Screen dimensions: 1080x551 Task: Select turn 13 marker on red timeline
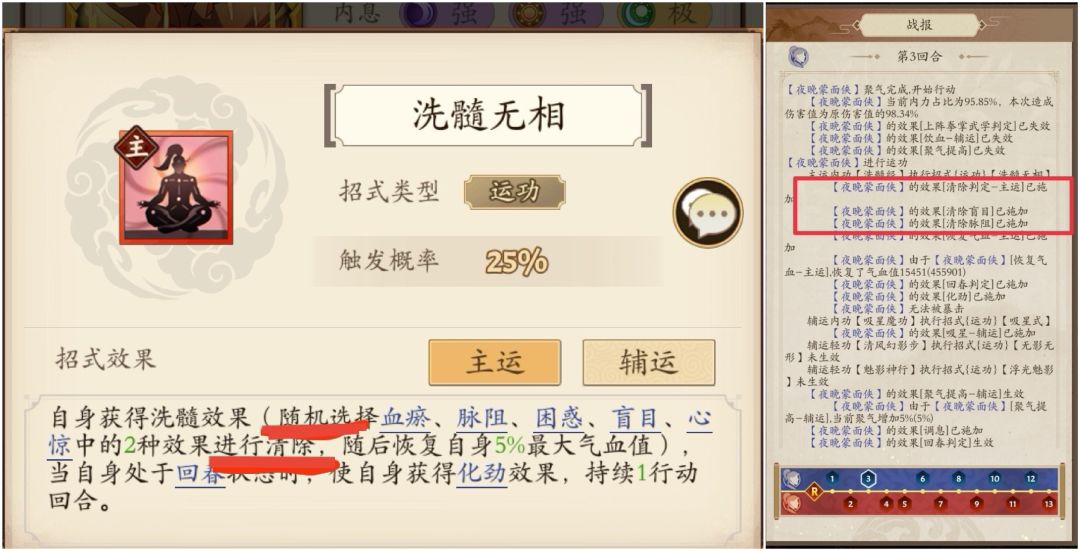click(1048, 503)
